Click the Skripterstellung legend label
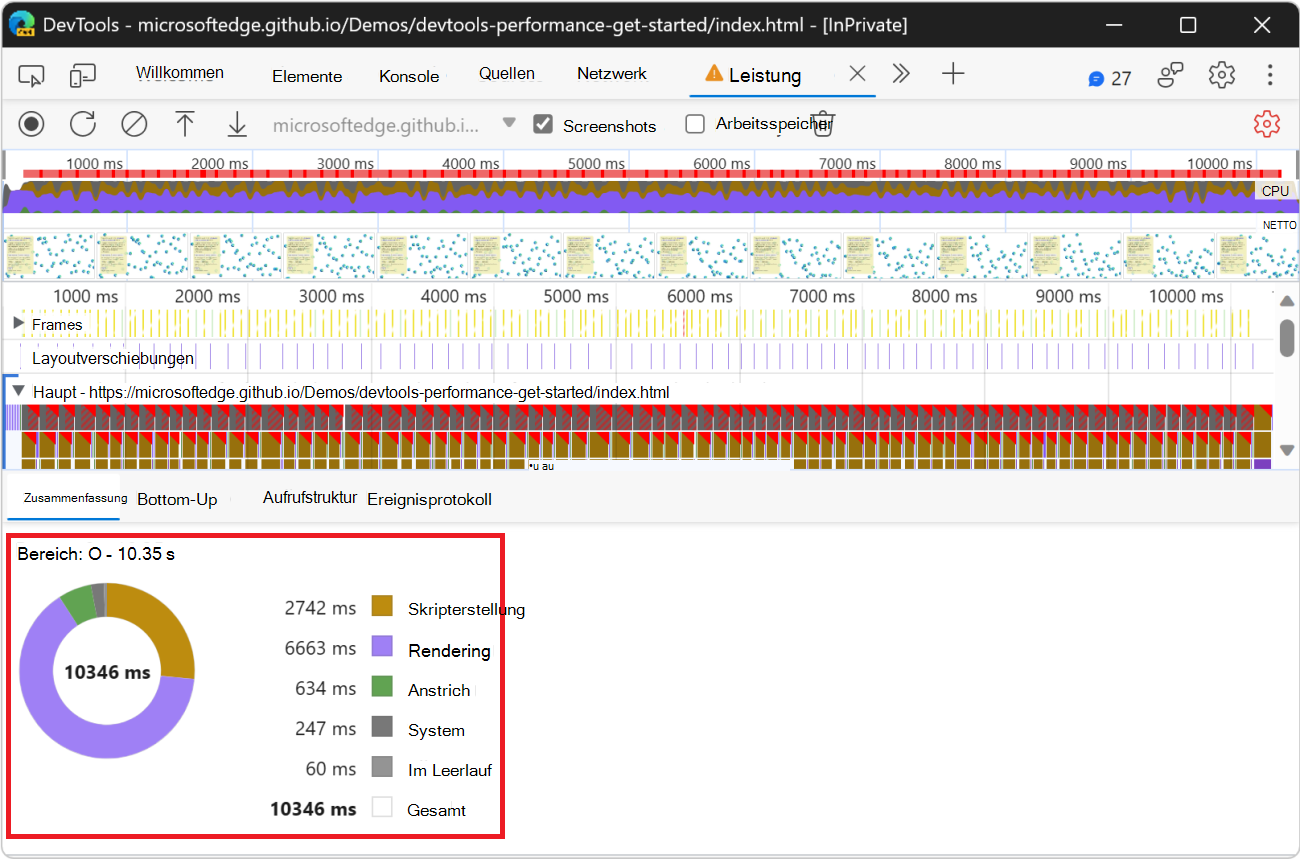Image resolution: width=1300 pixels, height=859 pixels. (x=466, y=609)
